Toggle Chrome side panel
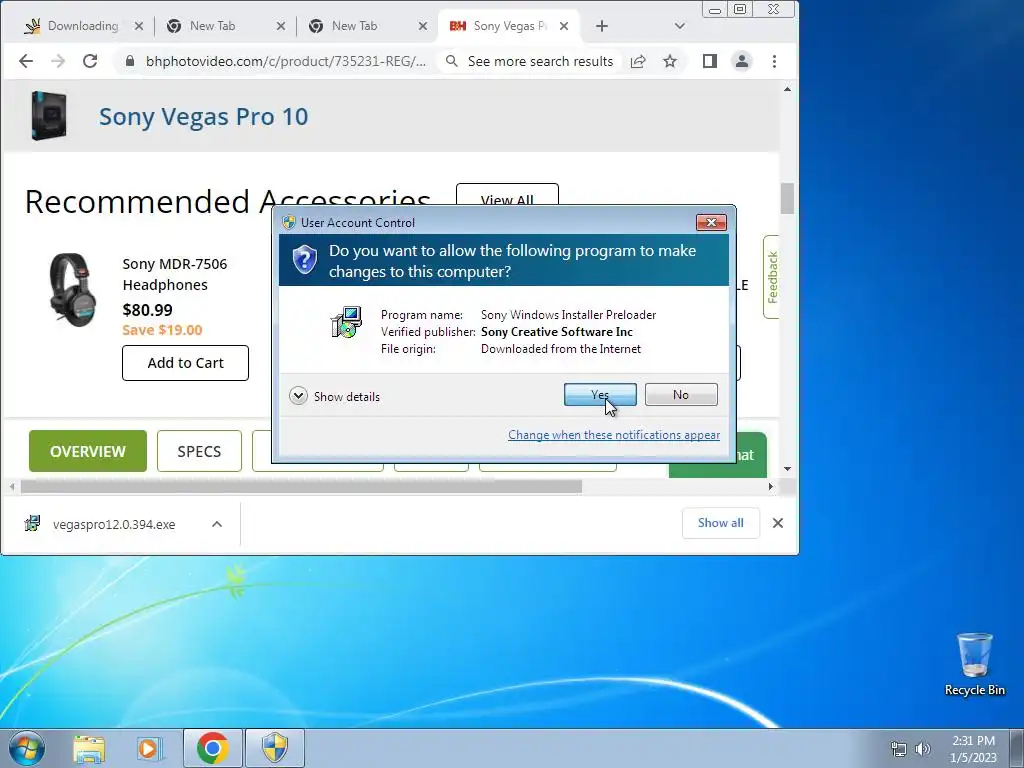The width and height of the screenshot is (1024, 768). point(710,61)
